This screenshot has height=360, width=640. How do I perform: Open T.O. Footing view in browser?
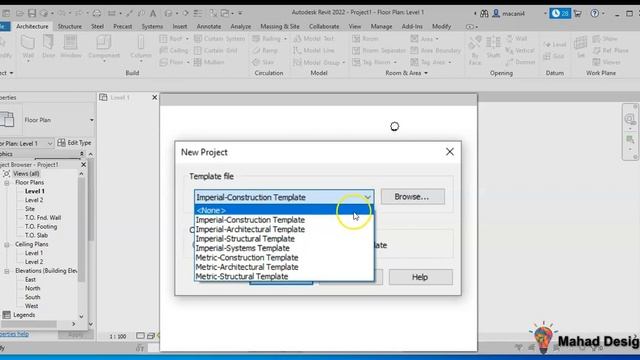tap(41, 227)
